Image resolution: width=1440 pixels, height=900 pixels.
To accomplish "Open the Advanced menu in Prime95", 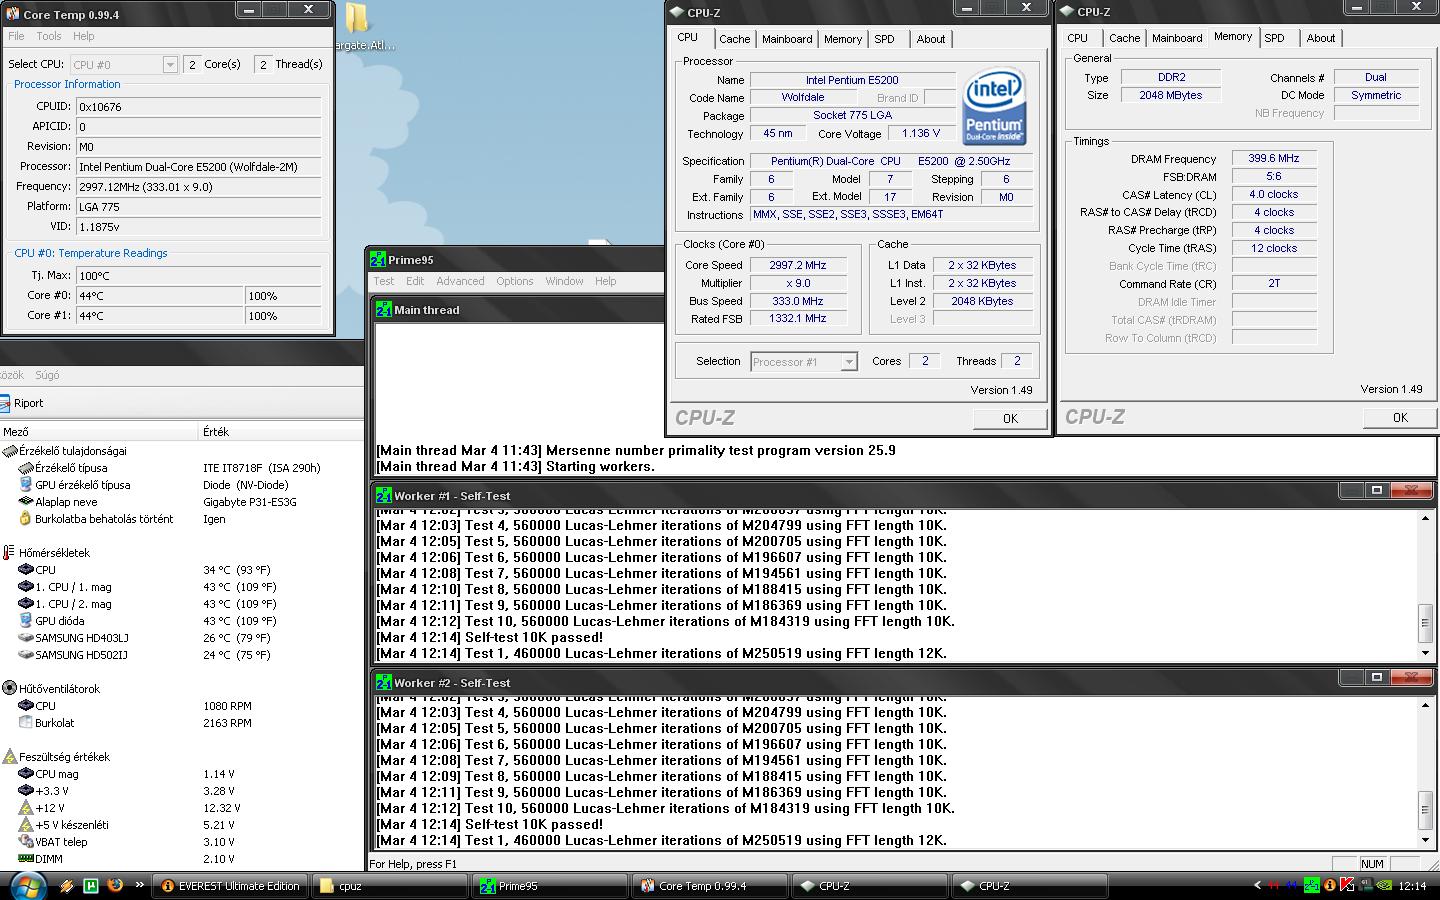I will point(460,281).
